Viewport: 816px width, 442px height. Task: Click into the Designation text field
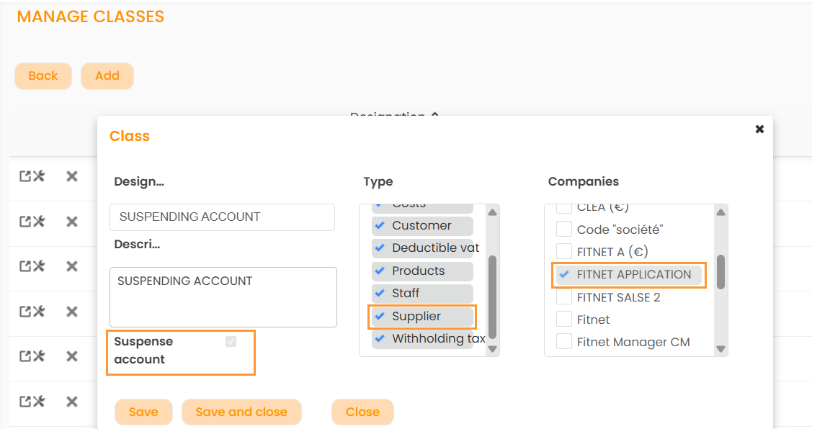222,217
